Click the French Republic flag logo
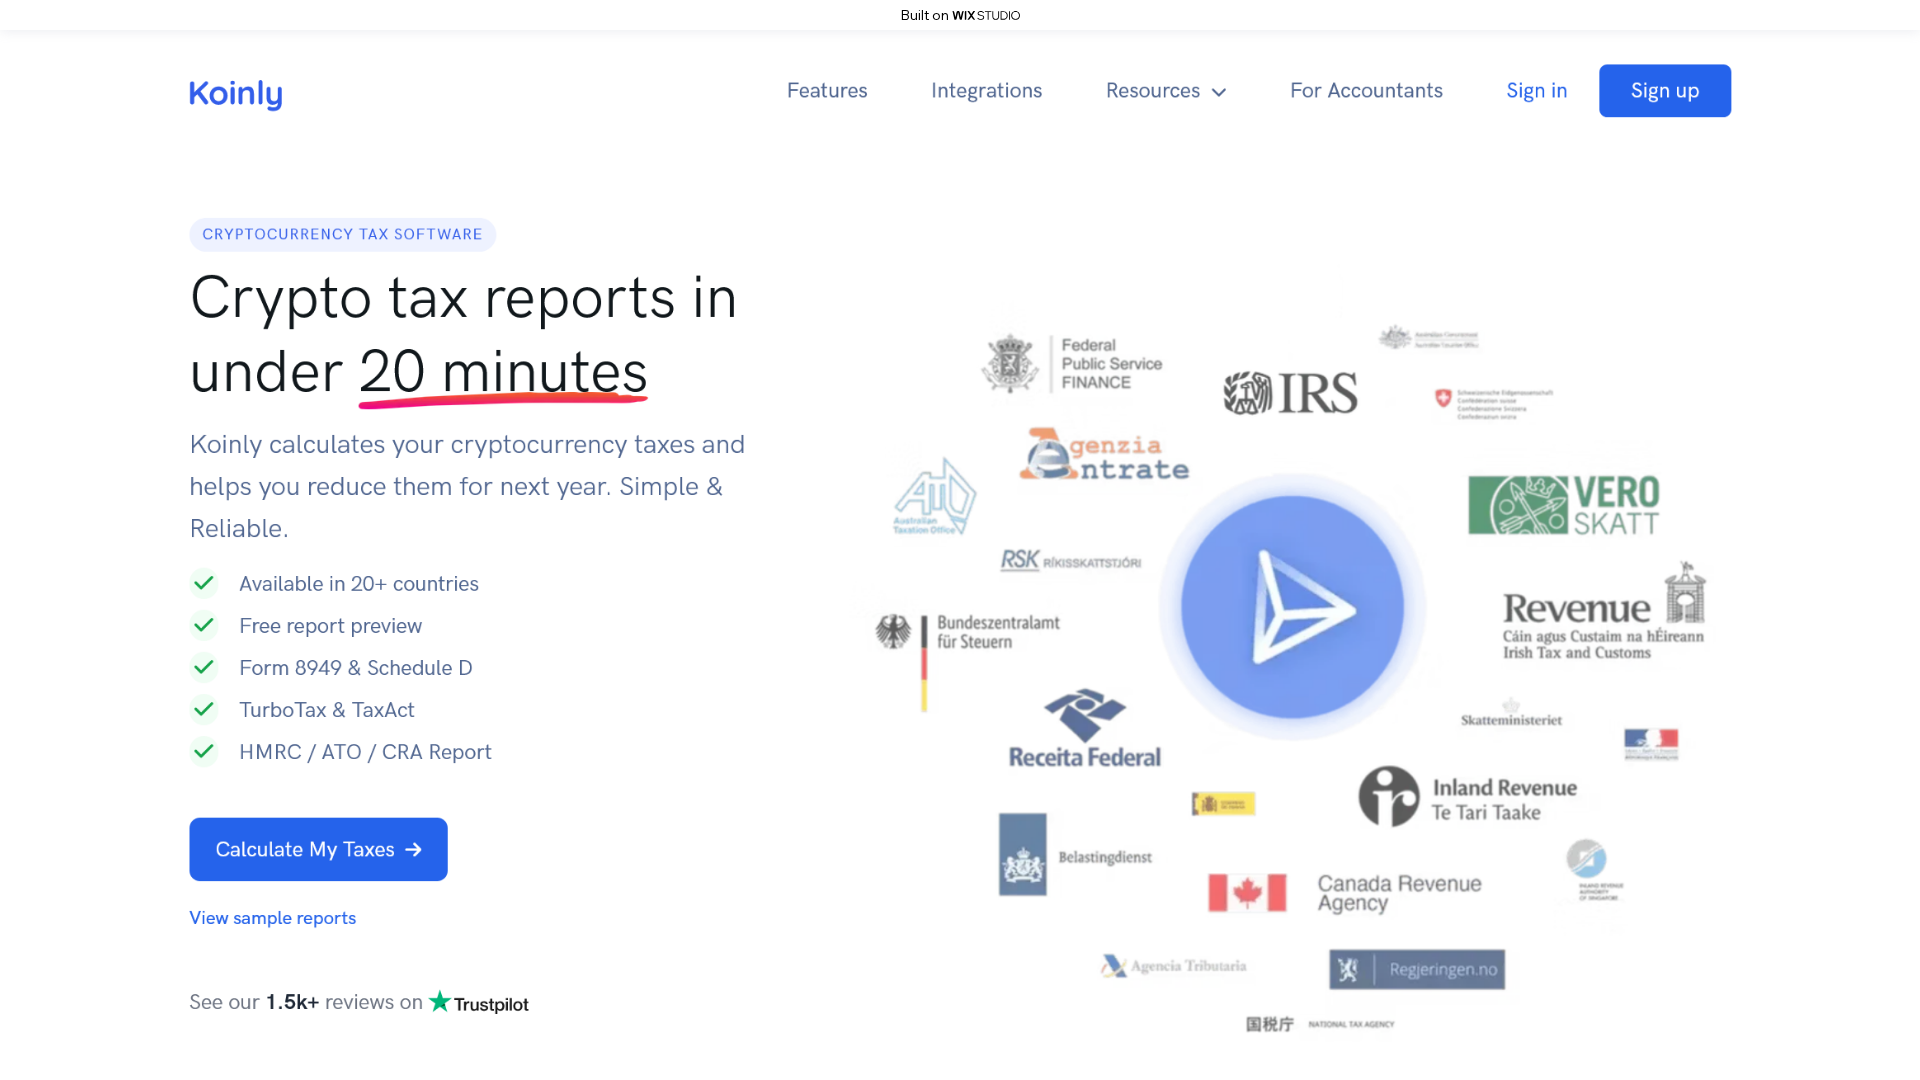Screen dimensions: 1920x1080 click(1651, 745)
